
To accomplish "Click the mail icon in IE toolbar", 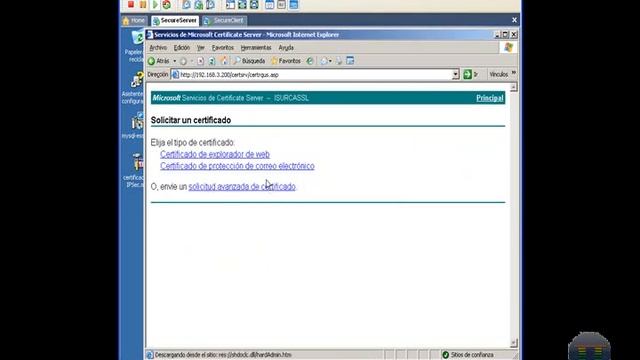I will pos(324,61).
